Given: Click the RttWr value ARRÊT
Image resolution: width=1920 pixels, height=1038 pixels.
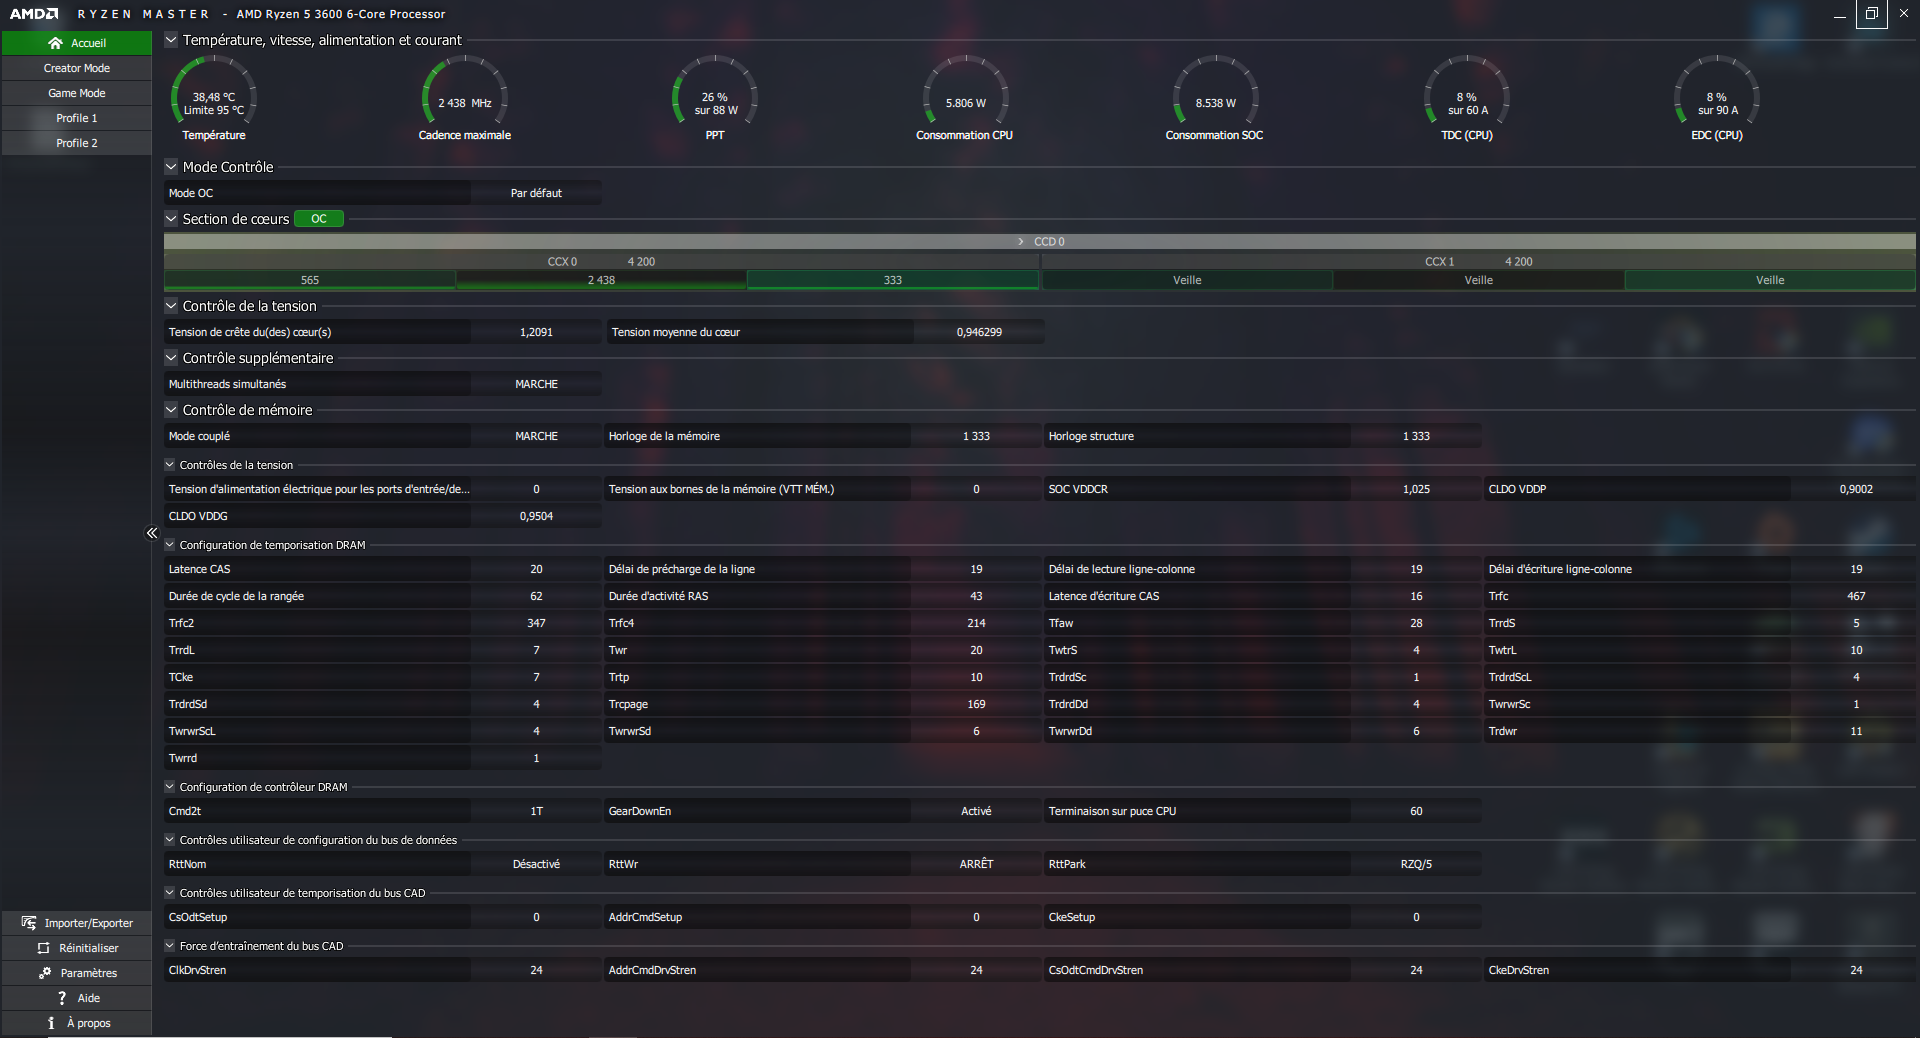Looking at the screenshot, I should pyautogui.click(x=976, y=864).
